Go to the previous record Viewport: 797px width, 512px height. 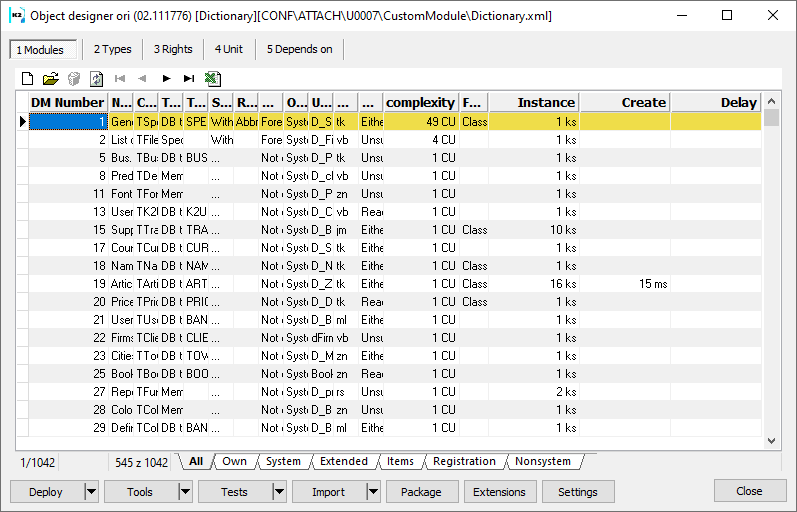pyautogui.click(x=142, y=78)
